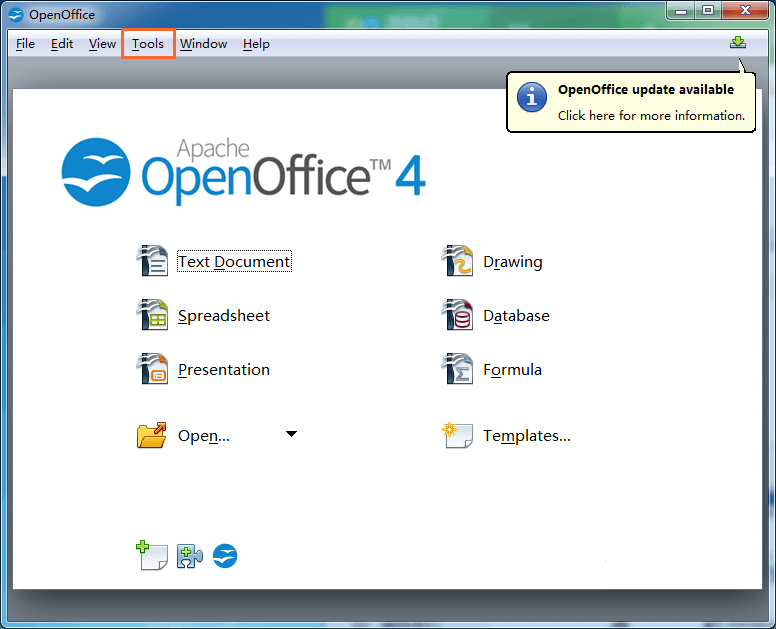Screen dimensions: 776x629
Task: Click the OpenOffice update available notification
Action: [650, 102]
